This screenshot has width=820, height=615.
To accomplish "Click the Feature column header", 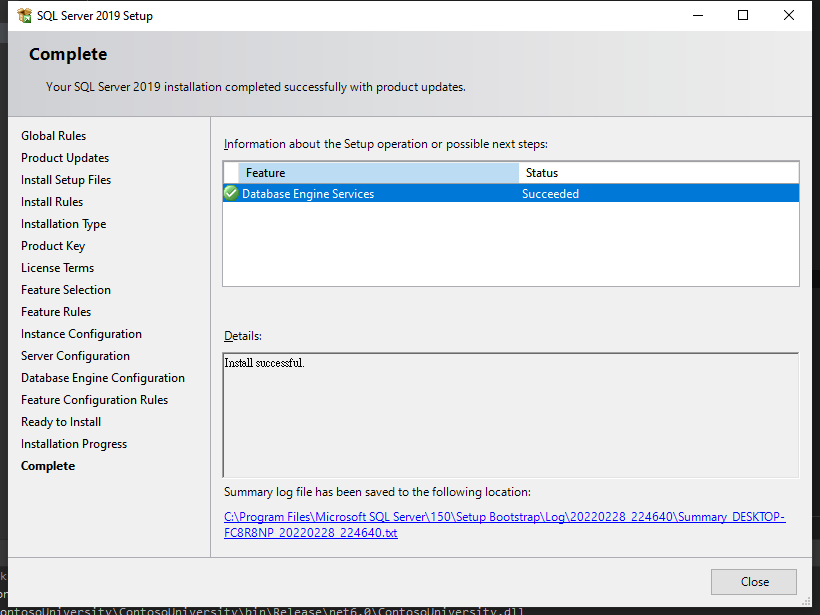I will pos(378,173).
